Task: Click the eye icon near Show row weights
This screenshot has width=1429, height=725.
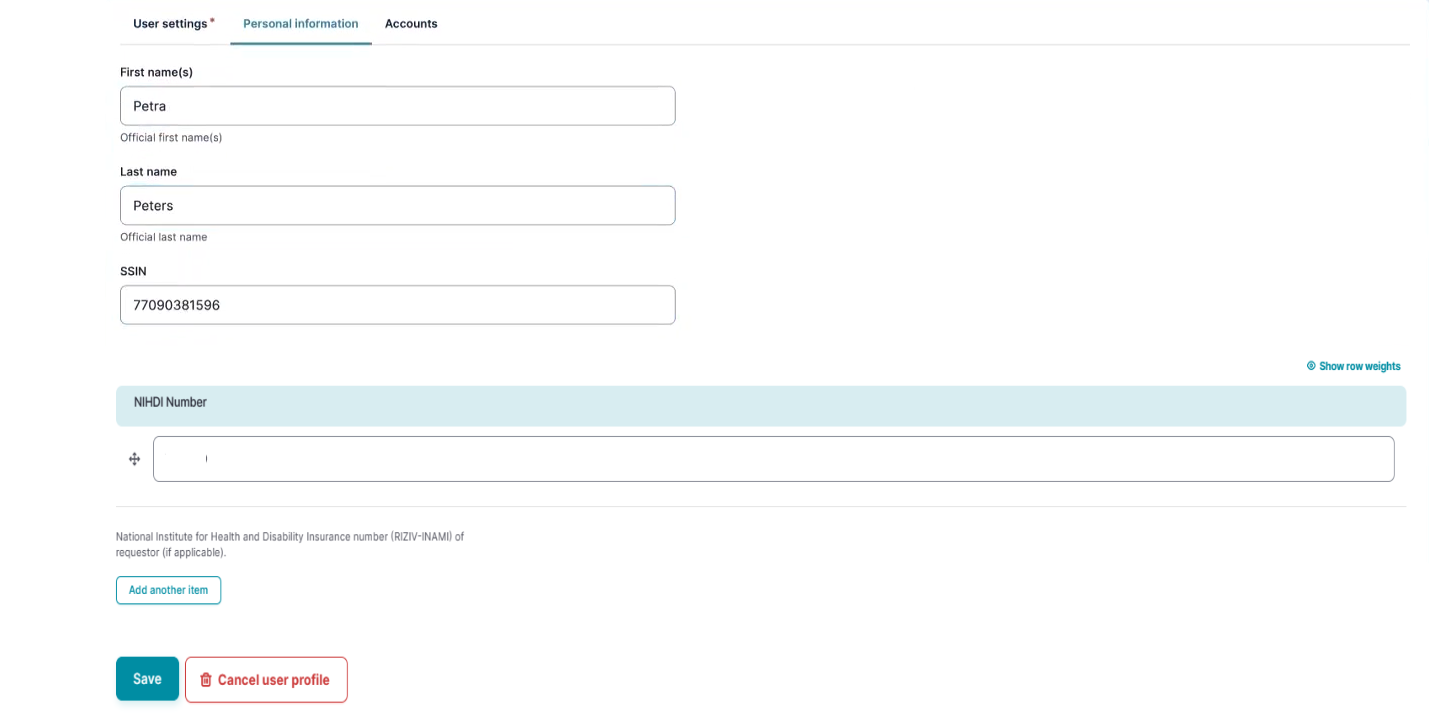Action: [x=1311, y=366]
